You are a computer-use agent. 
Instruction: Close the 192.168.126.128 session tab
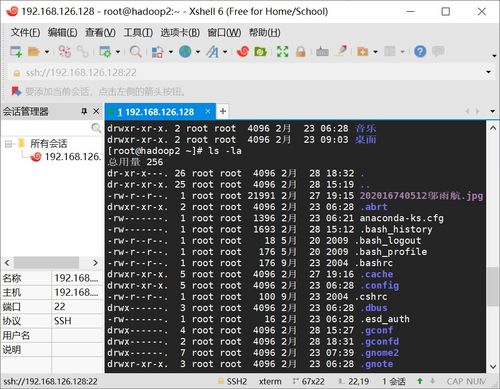point(208,111)
